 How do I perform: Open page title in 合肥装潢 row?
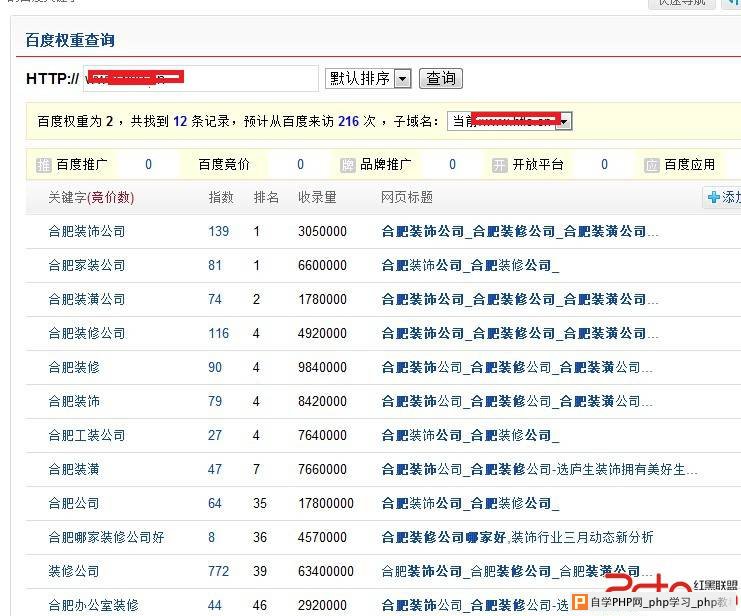click(x=540, y=469)
